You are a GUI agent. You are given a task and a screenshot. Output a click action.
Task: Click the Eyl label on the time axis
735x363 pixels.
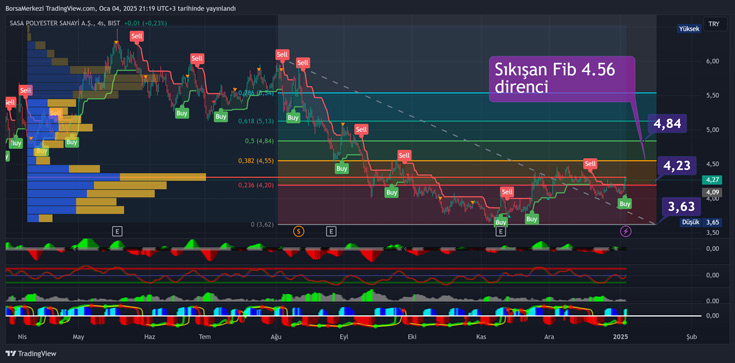345,337
